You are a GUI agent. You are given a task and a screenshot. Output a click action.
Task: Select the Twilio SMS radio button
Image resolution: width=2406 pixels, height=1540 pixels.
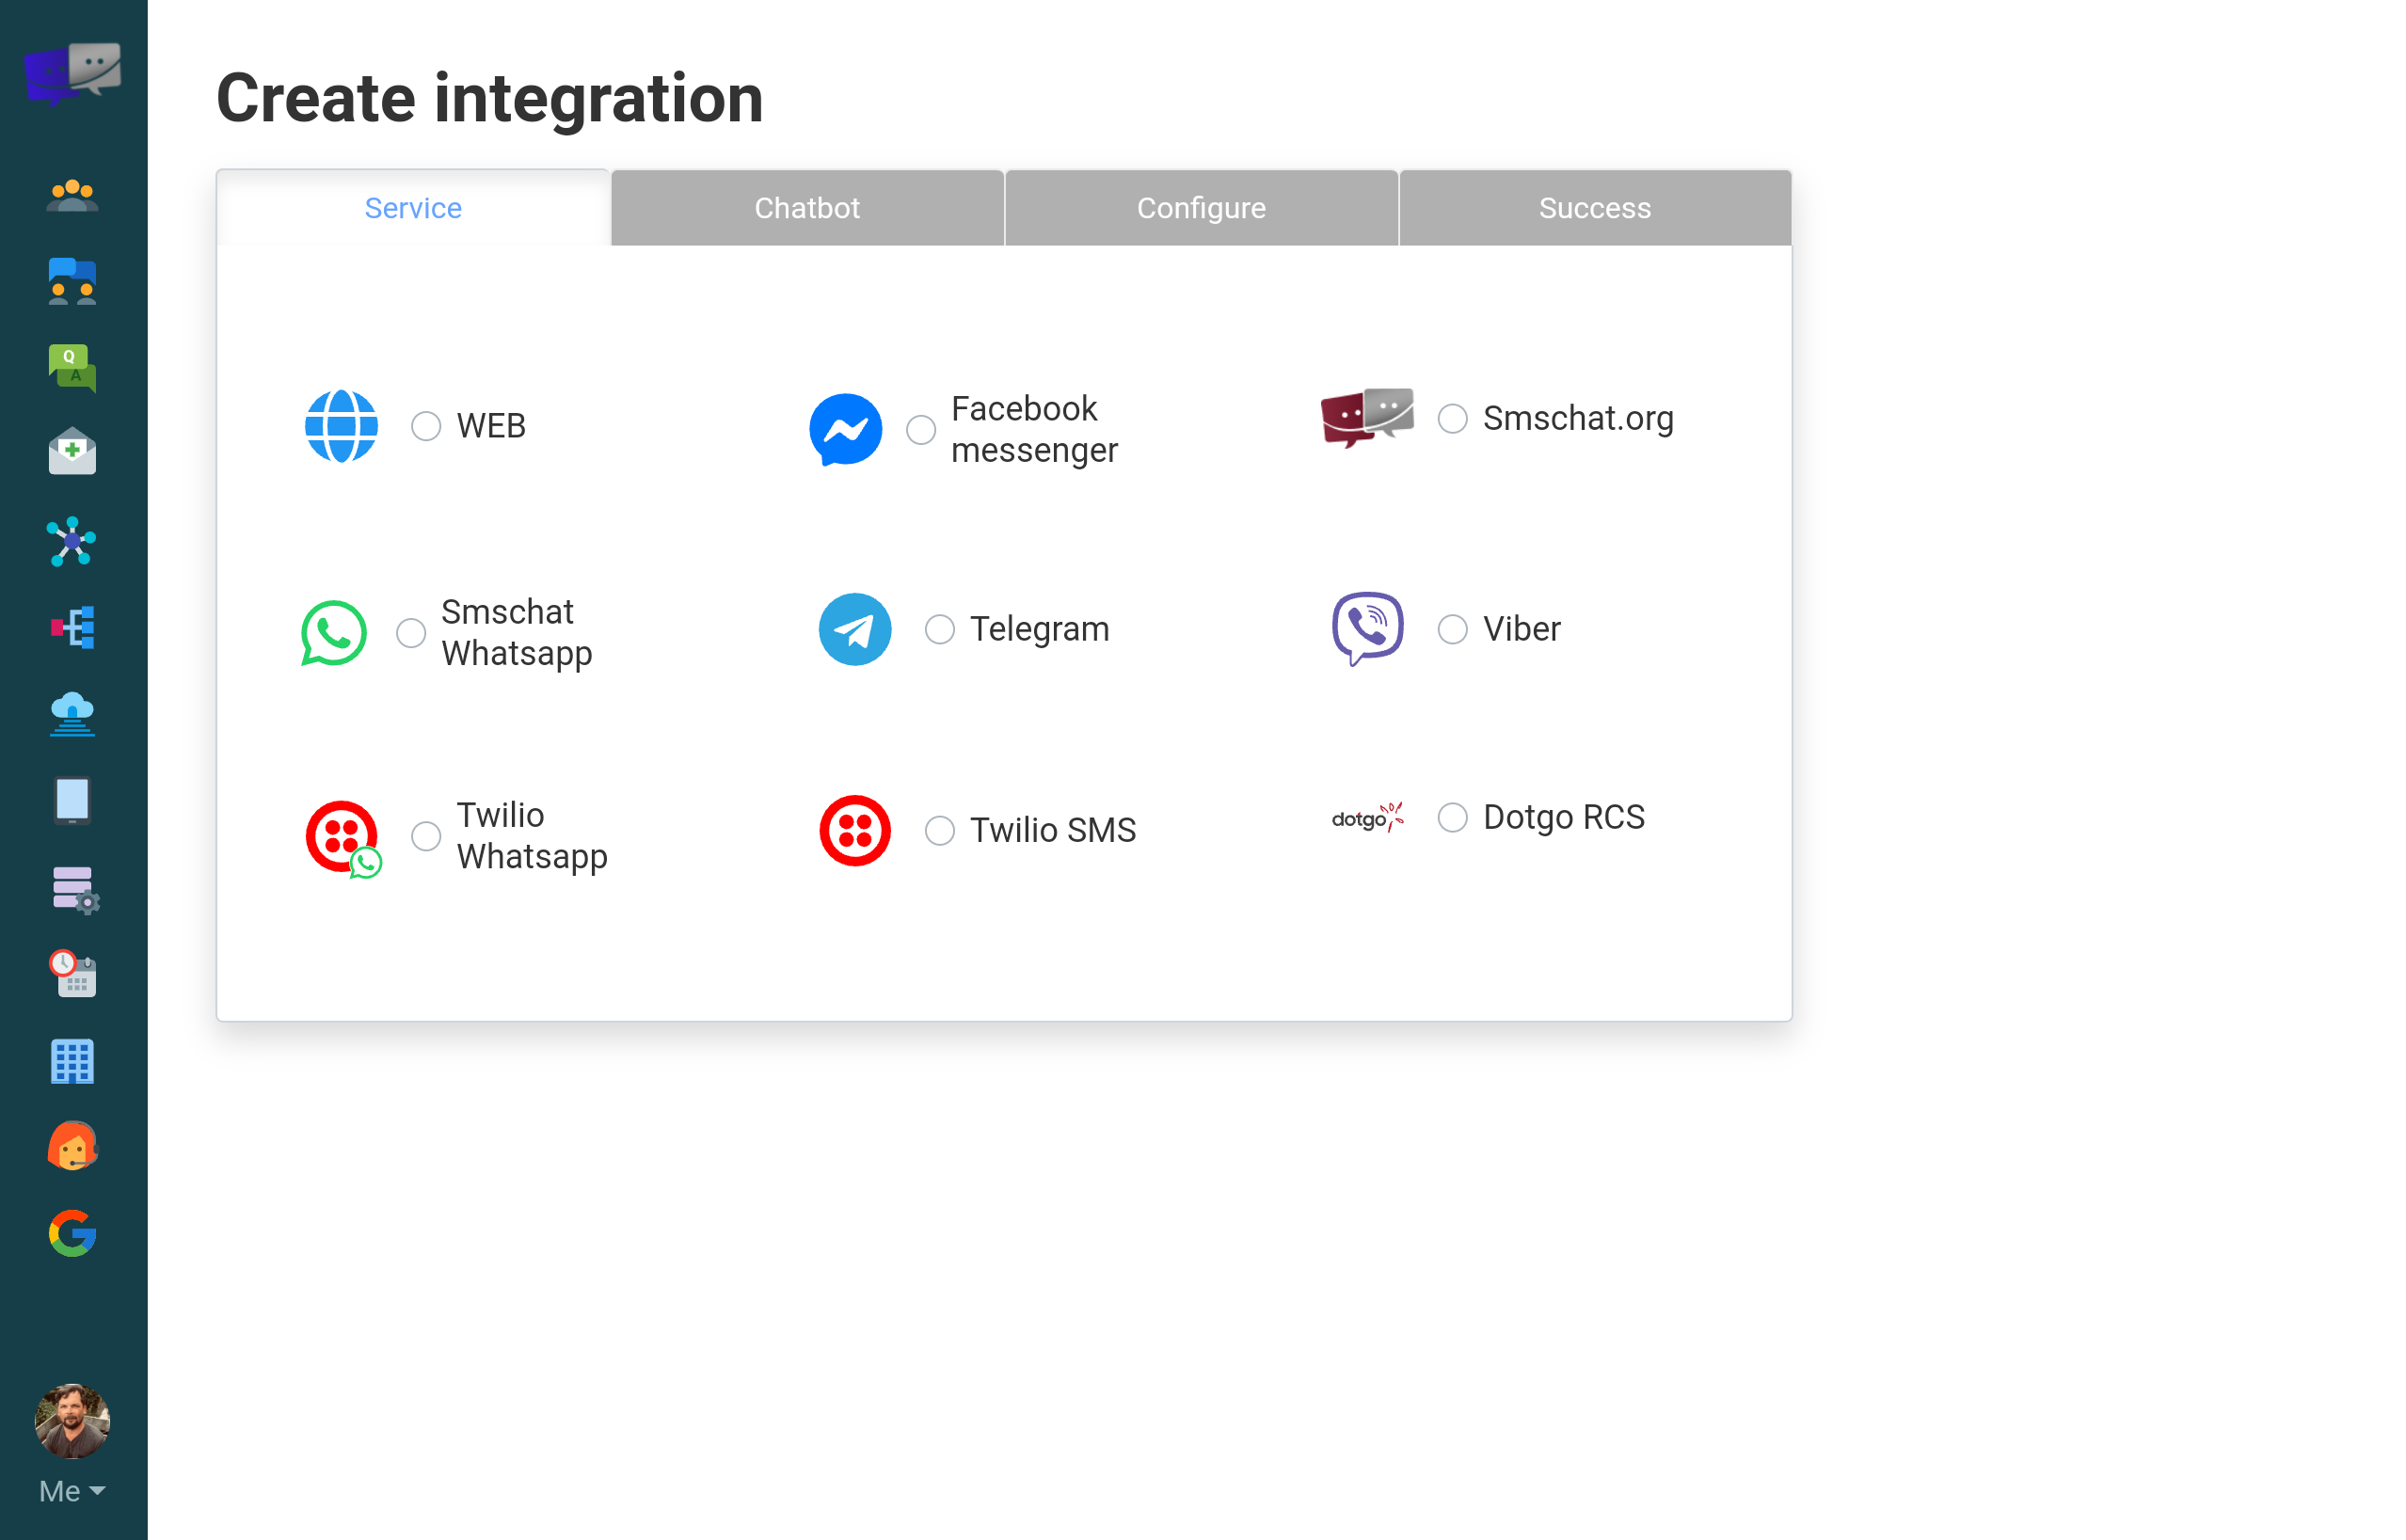tap(940, 831)
